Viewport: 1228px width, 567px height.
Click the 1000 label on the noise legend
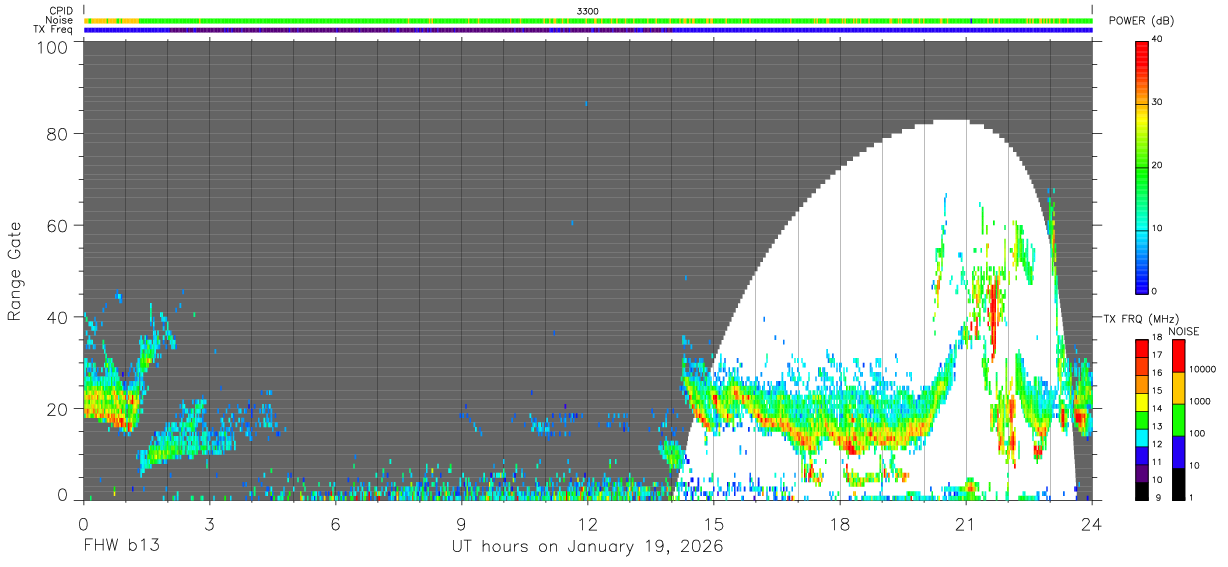(x=1200, y=402)
